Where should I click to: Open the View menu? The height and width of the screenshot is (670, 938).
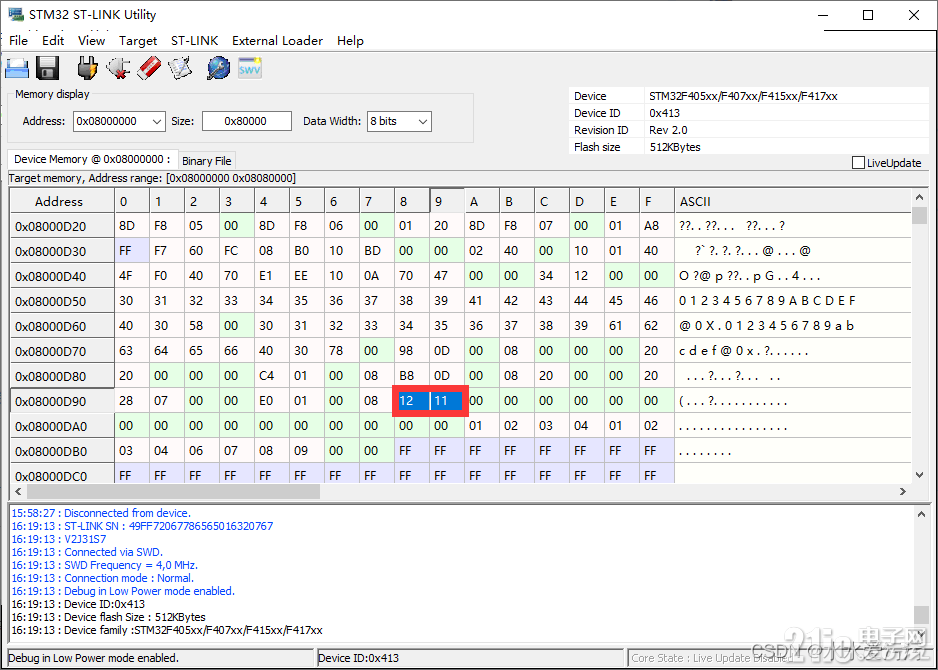coord(91,41)
